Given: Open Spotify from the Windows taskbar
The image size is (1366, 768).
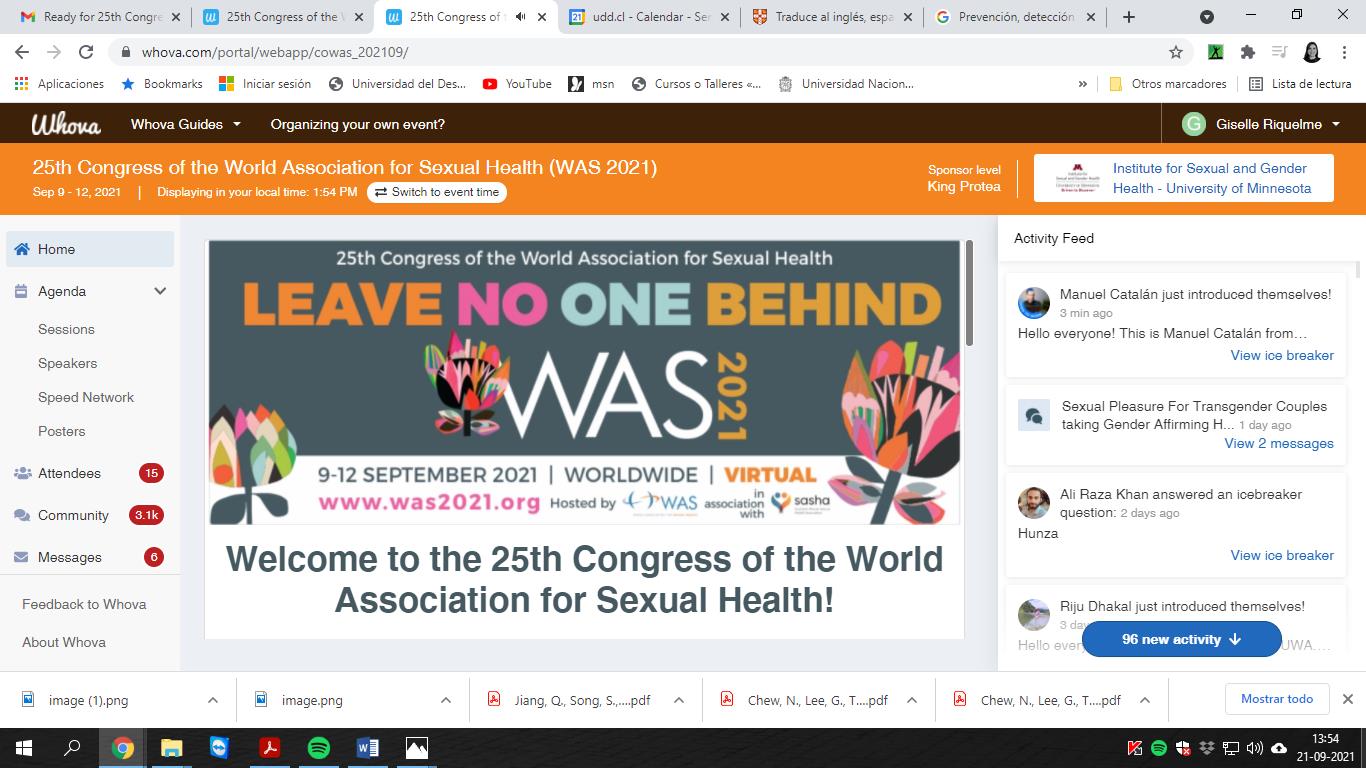Looking at the screenshot, I should point(319,748).
